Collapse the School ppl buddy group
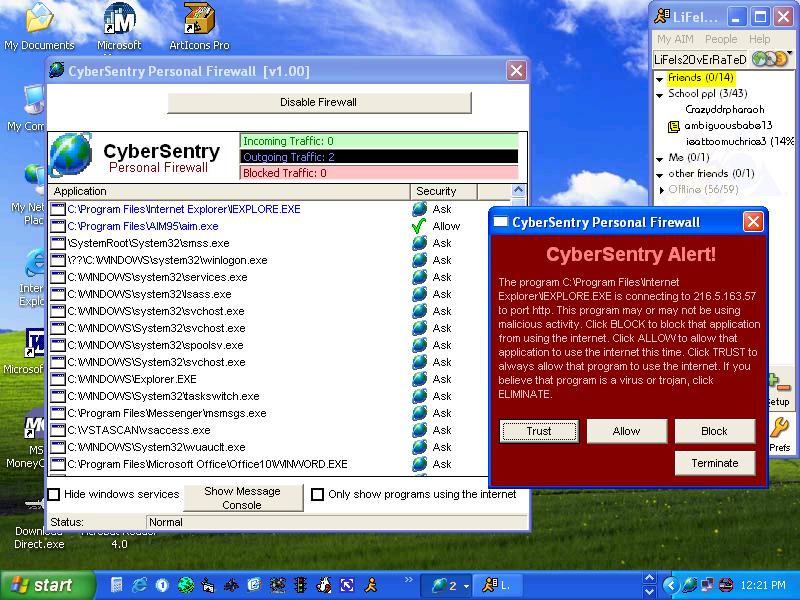Screen dimensions: 800x600 coord(660,94)
